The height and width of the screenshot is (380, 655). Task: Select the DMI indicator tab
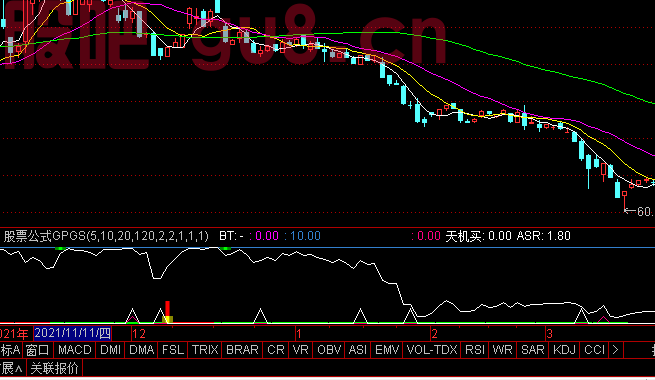tap(110, 350)
